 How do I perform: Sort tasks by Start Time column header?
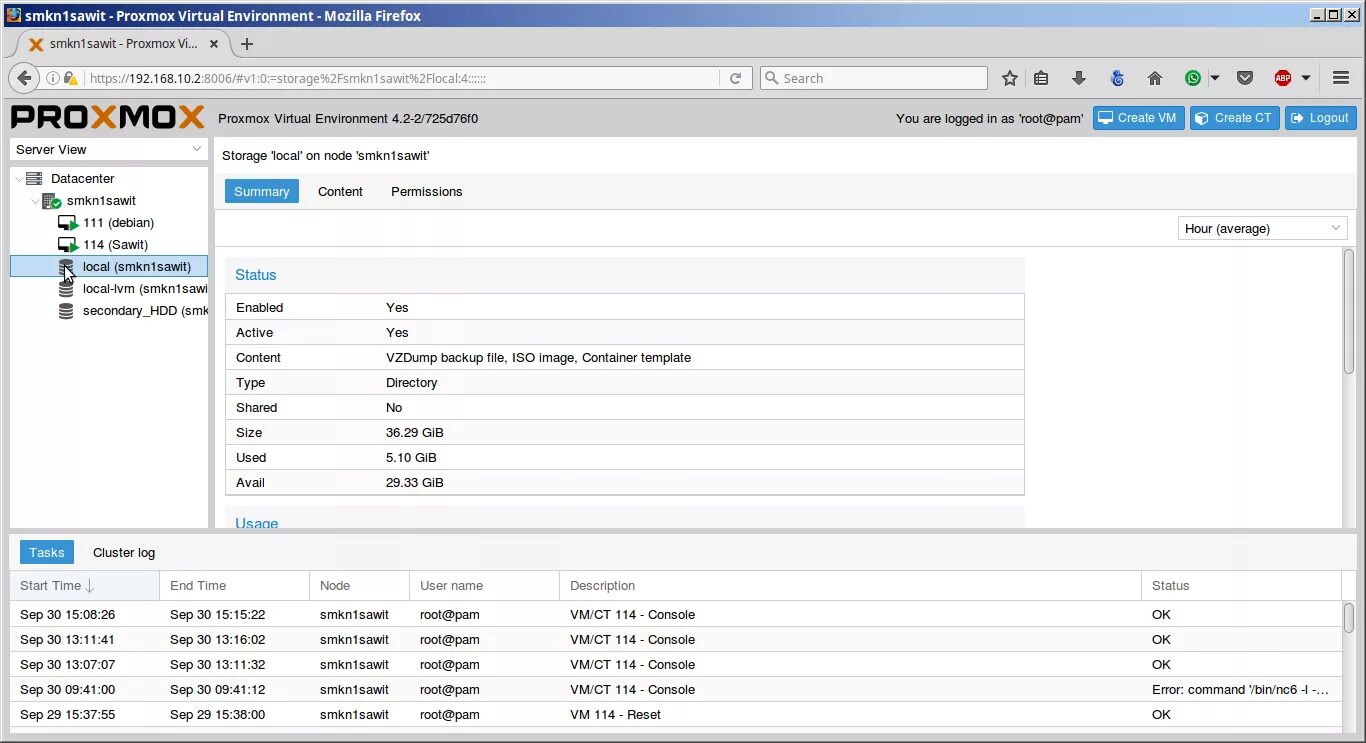tap(84, 586)
